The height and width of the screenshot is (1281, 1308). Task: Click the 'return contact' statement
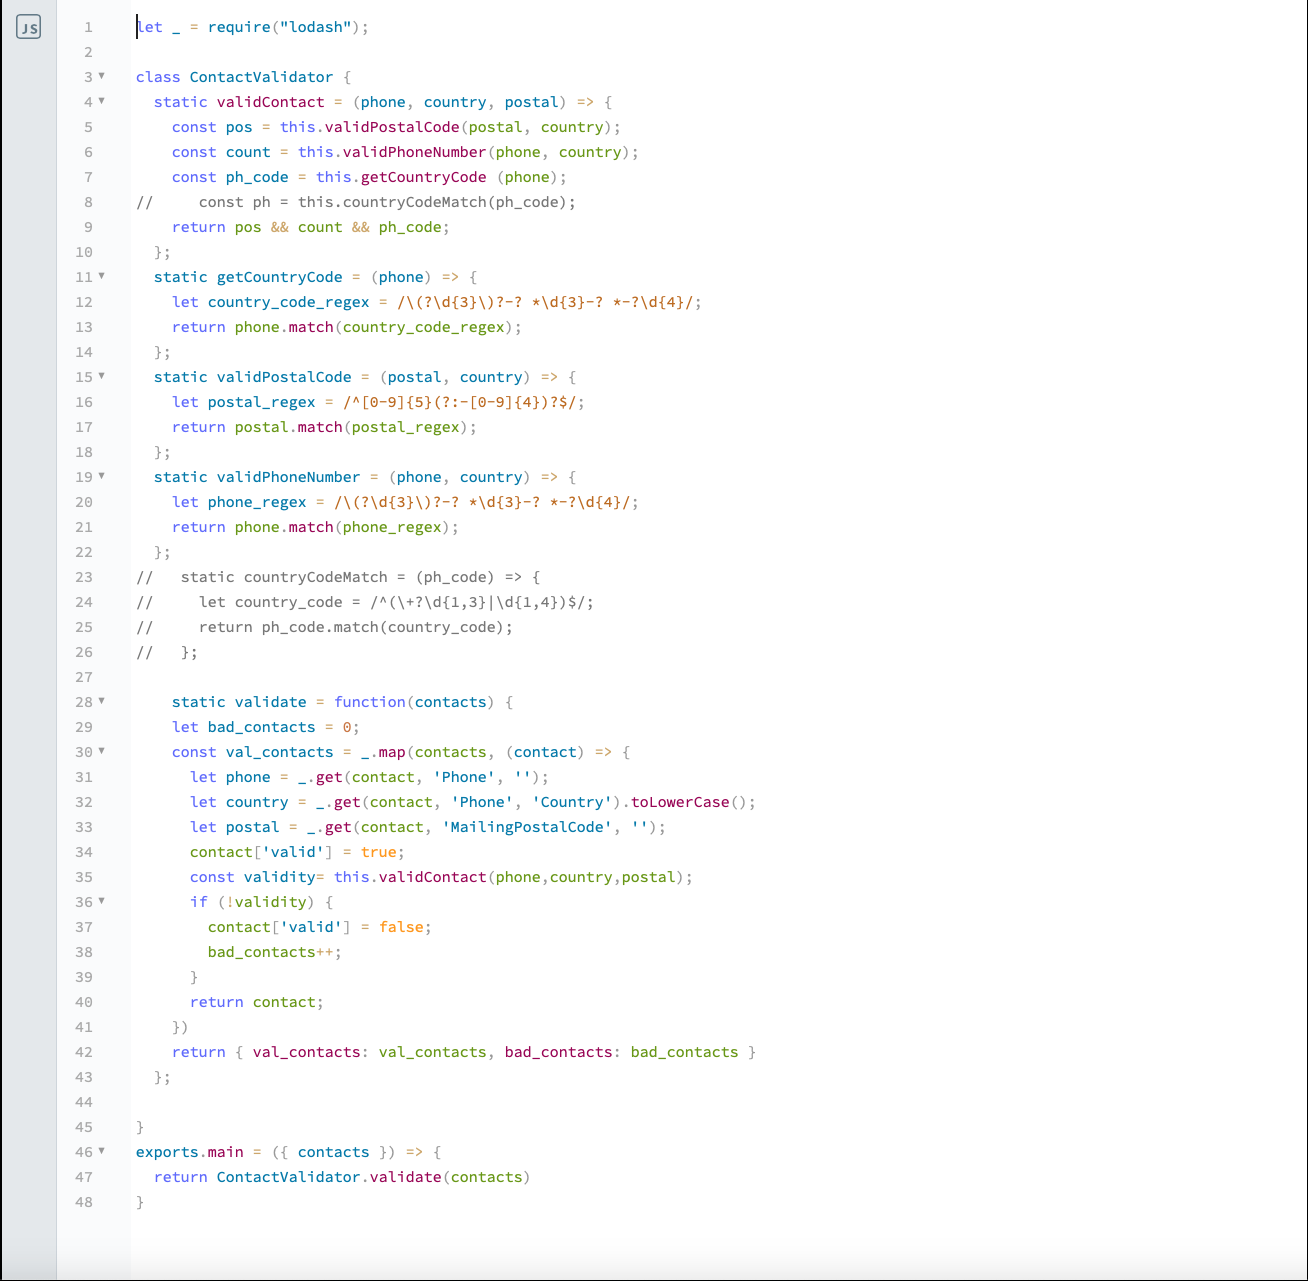pyautogui.click(x=256, y=1002)
